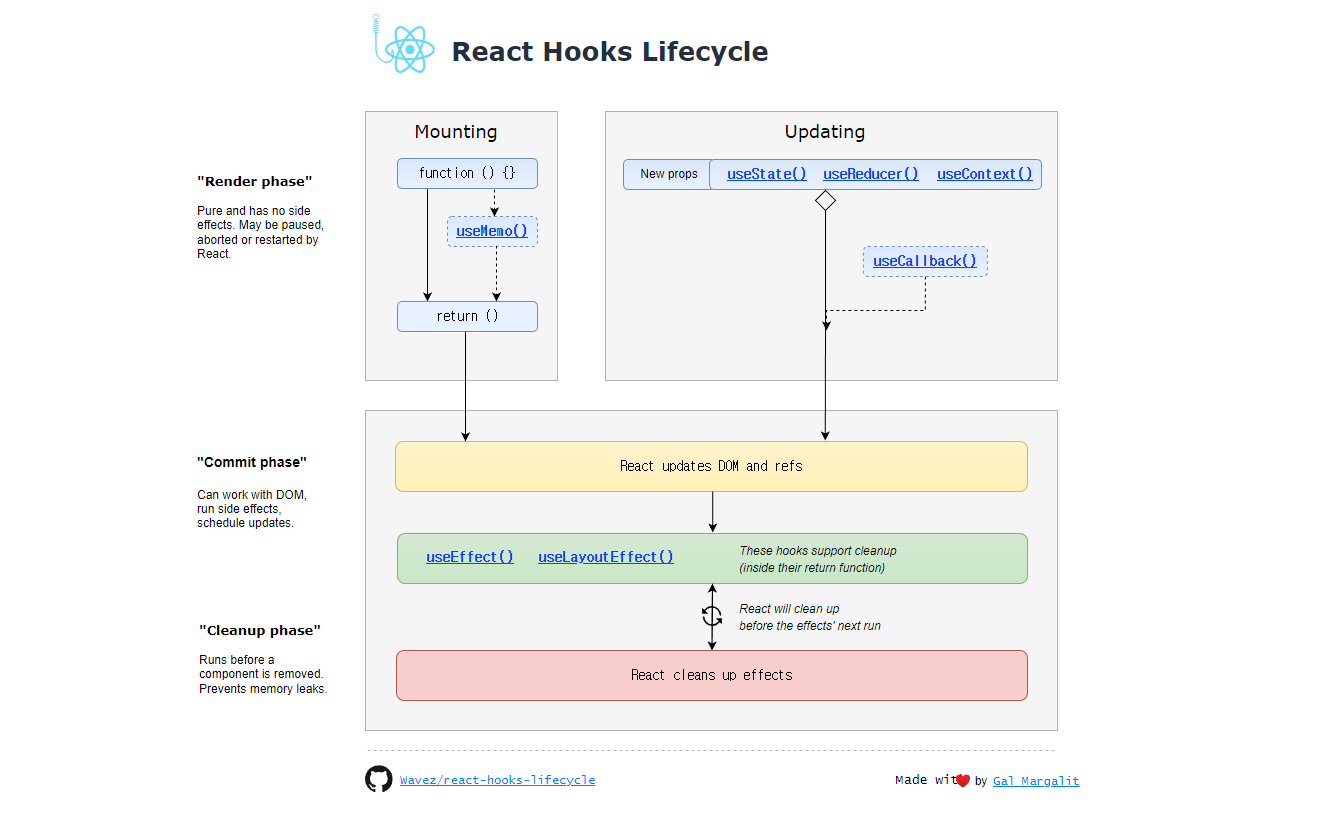Click the 'return ()' box
The width and height of the screenshot is (1331, 822).
pyautogui.click(x=467, y=316)
